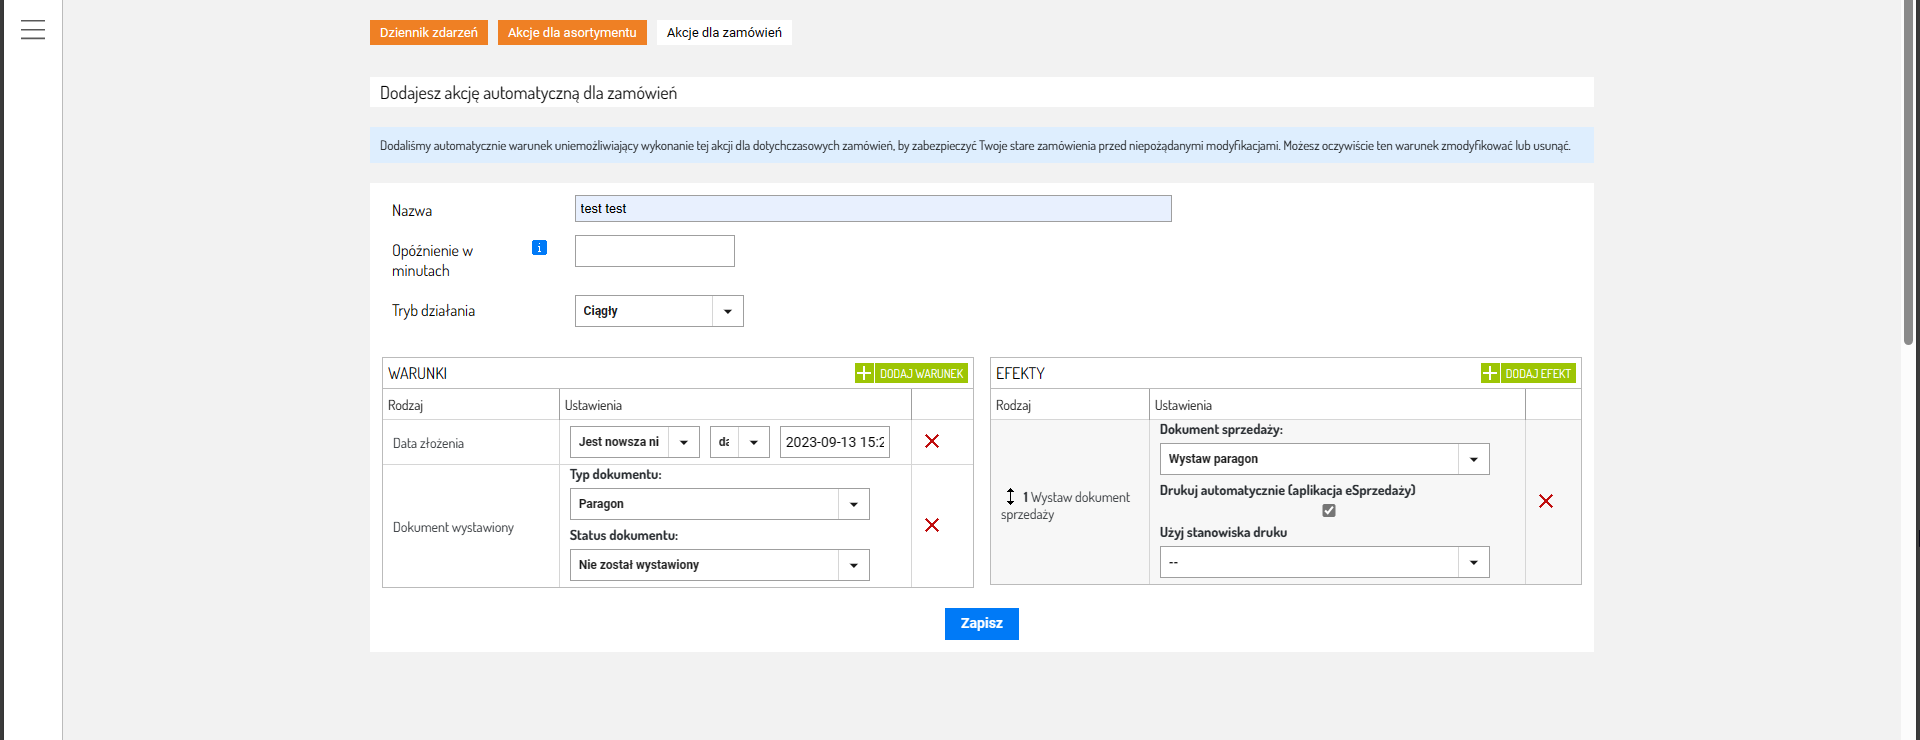Remove the Dokument wystawiony condition

931,525
